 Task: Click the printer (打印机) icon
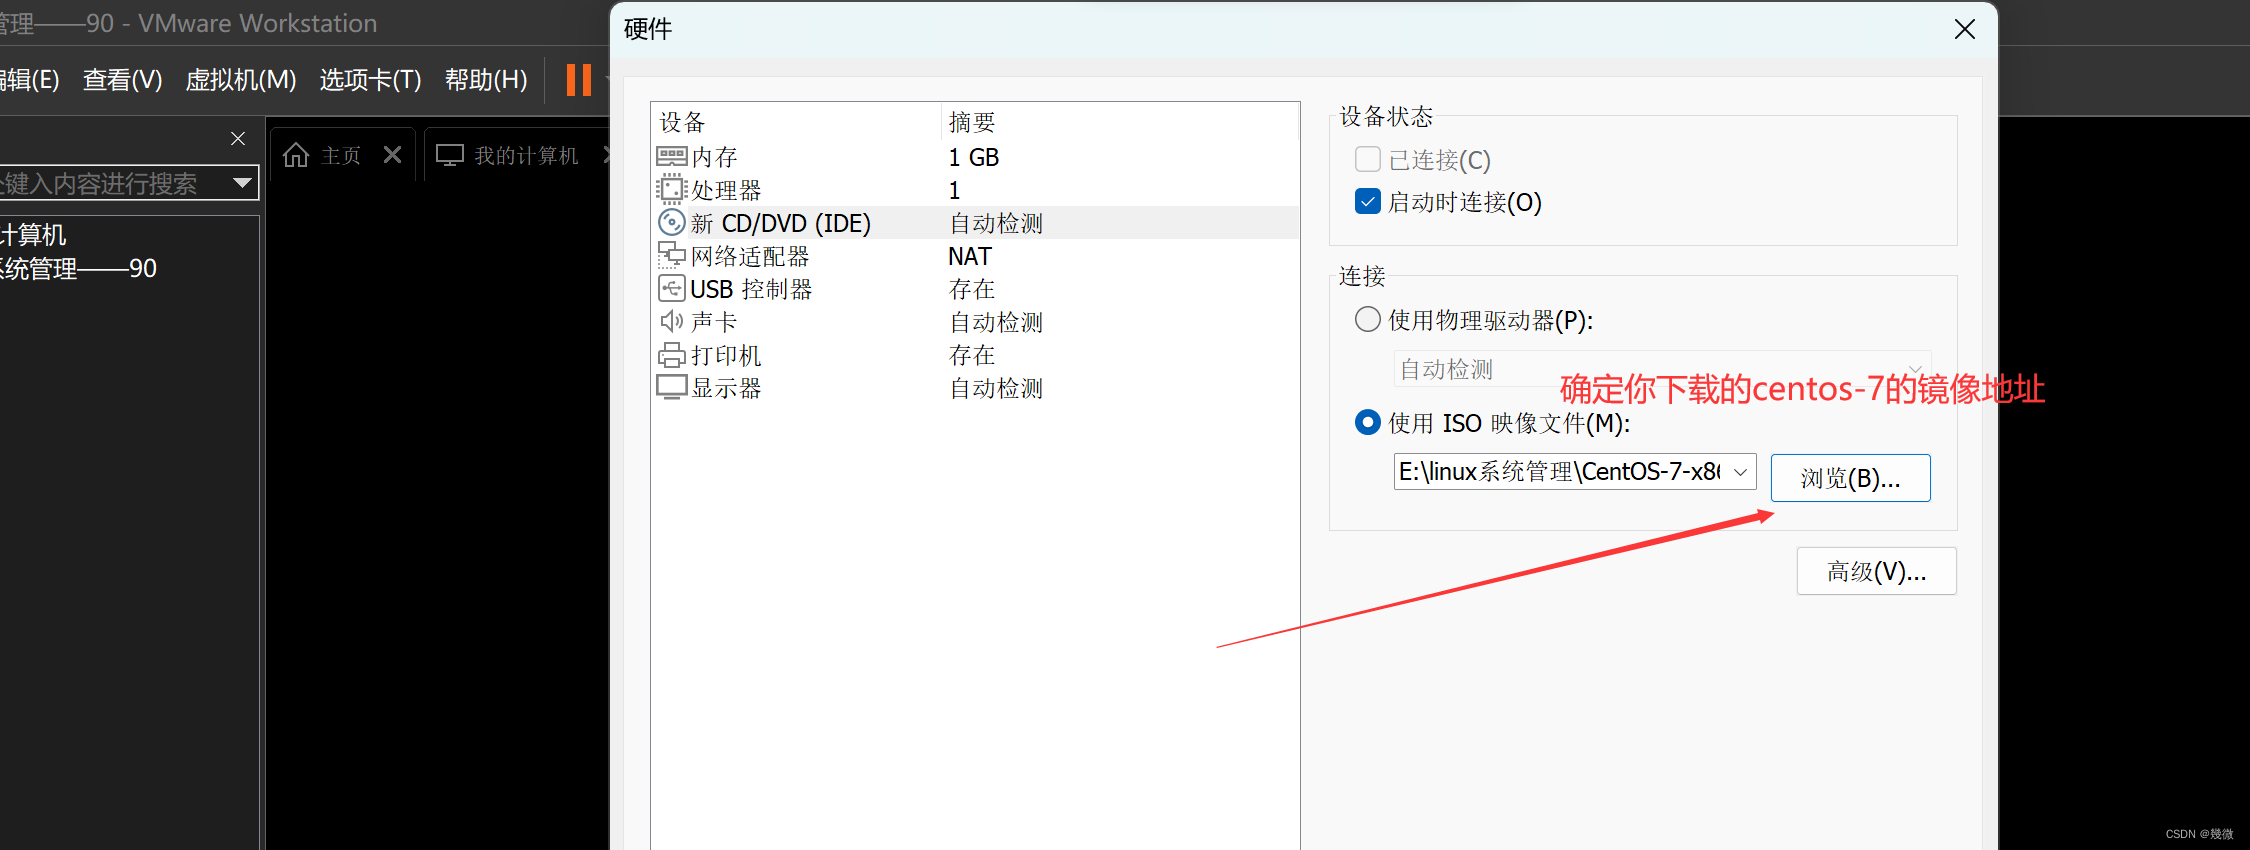[x=671, y=355]
